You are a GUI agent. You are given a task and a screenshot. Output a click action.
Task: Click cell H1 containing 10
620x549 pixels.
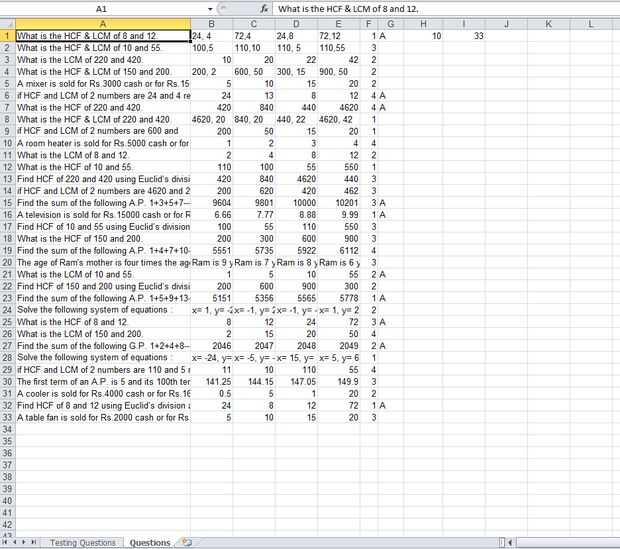pyautogui.click(x=423, y=36)
